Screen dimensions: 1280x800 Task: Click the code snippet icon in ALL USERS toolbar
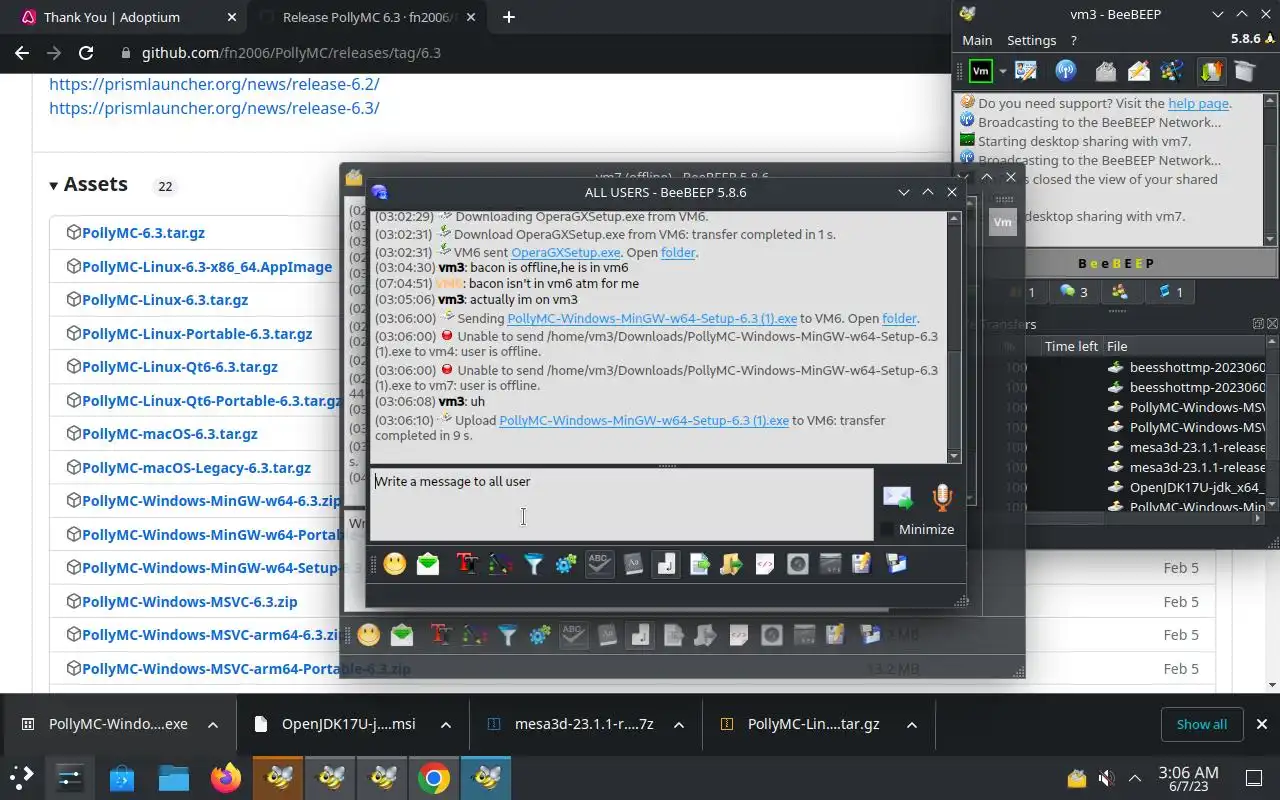coord(764,564)
